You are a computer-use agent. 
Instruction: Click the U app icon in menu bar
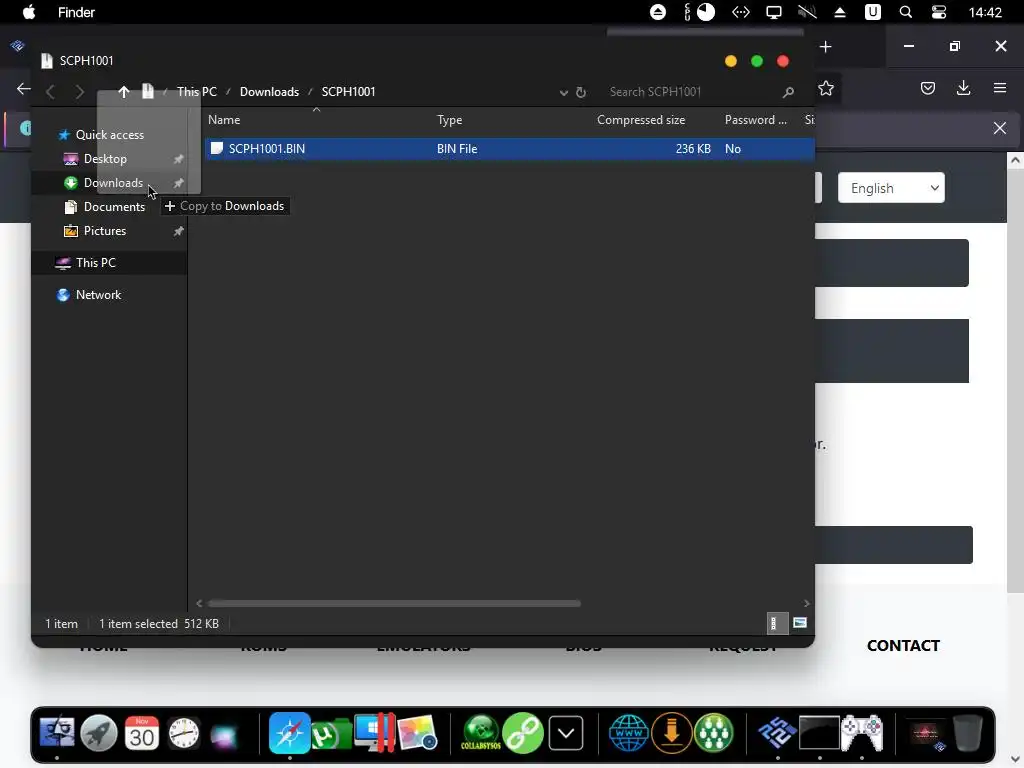tap(872, 12)
